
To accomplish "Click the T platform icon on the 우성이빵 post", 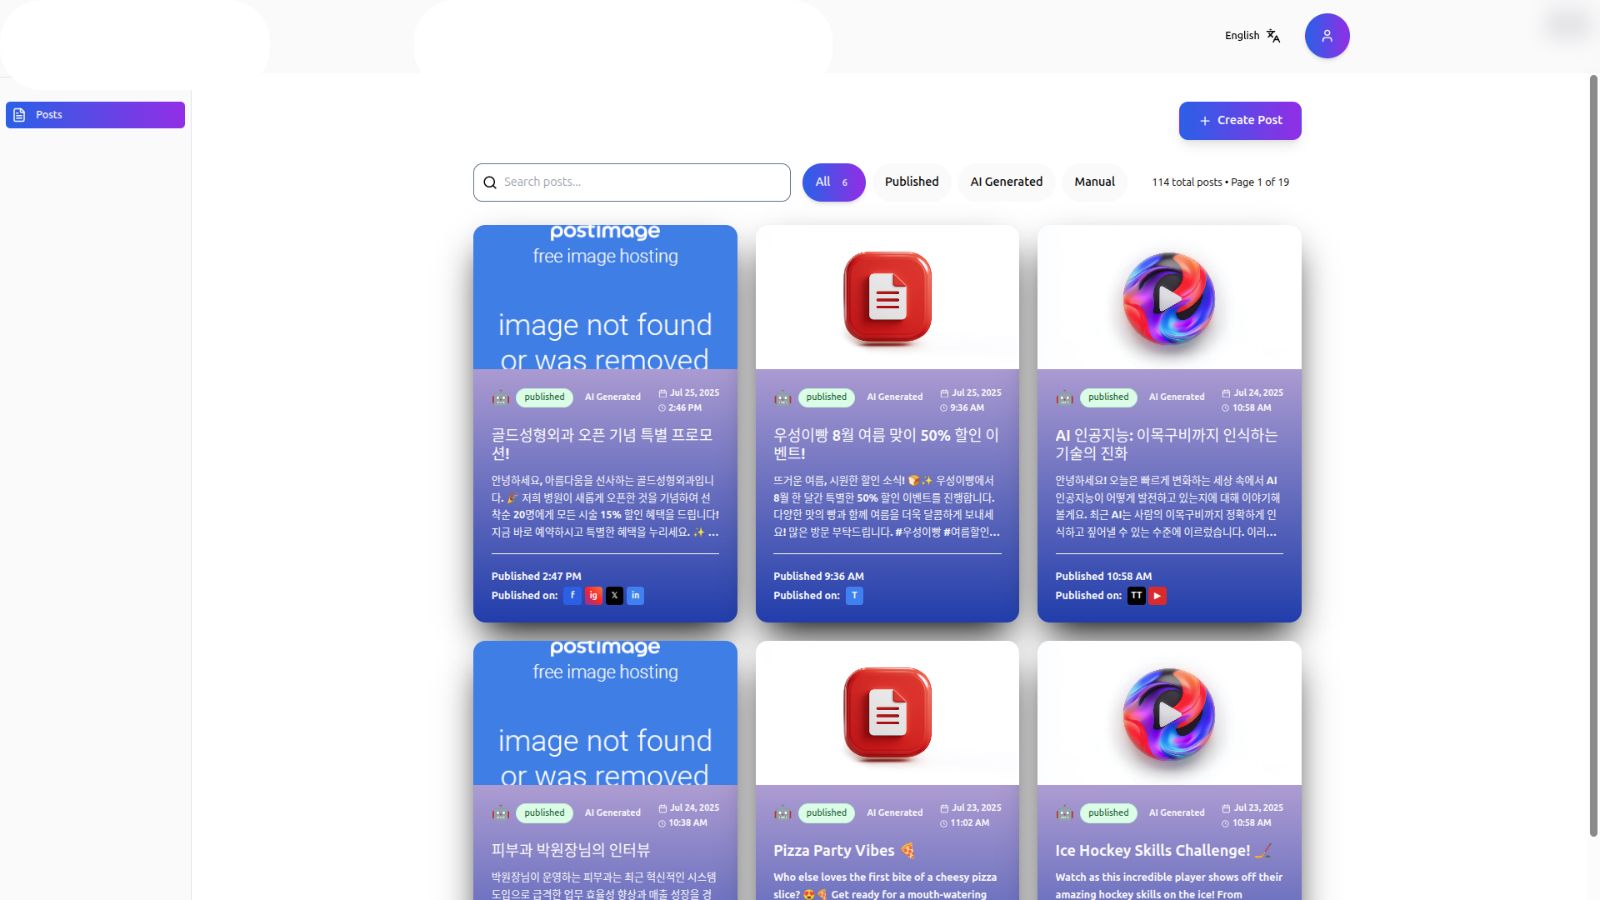I will click(x=855, y=595).
